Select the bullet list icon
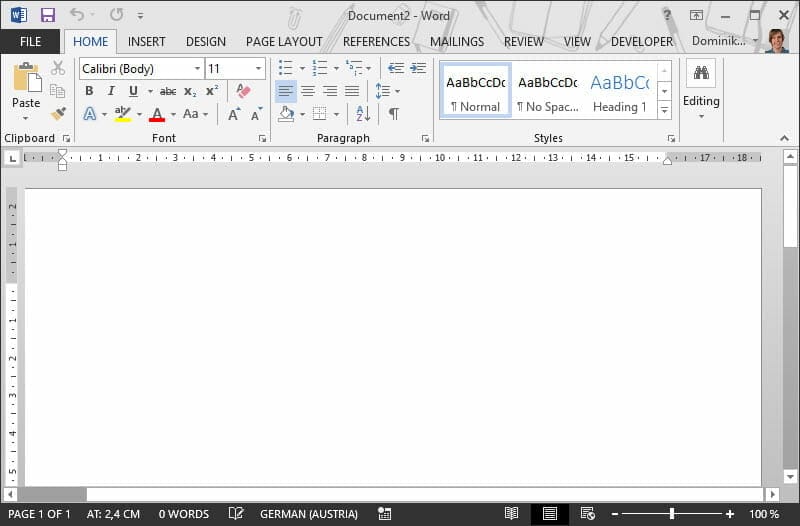The width and height of the screenshot is (800, 526). click(286, 68)
